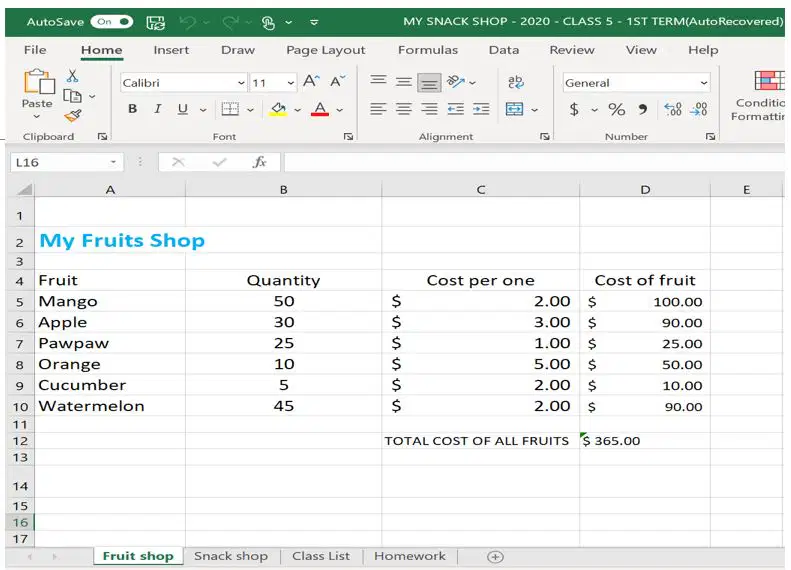This screenshot has height=570, width=791.
Task: Click the Percent Style icon
Action: (616, 109)
